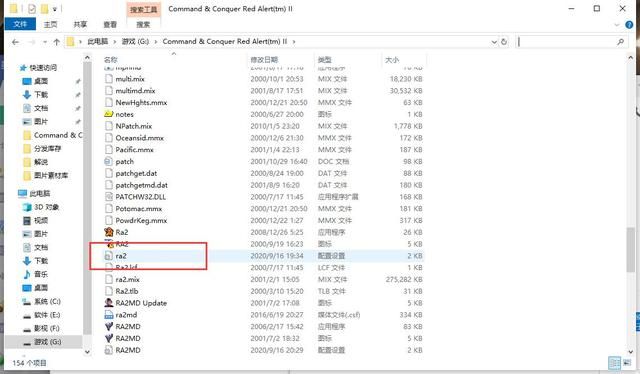Expand chevron after Command & Conquer path
This screenshot has width=640, height=374.
coord(294,42)
